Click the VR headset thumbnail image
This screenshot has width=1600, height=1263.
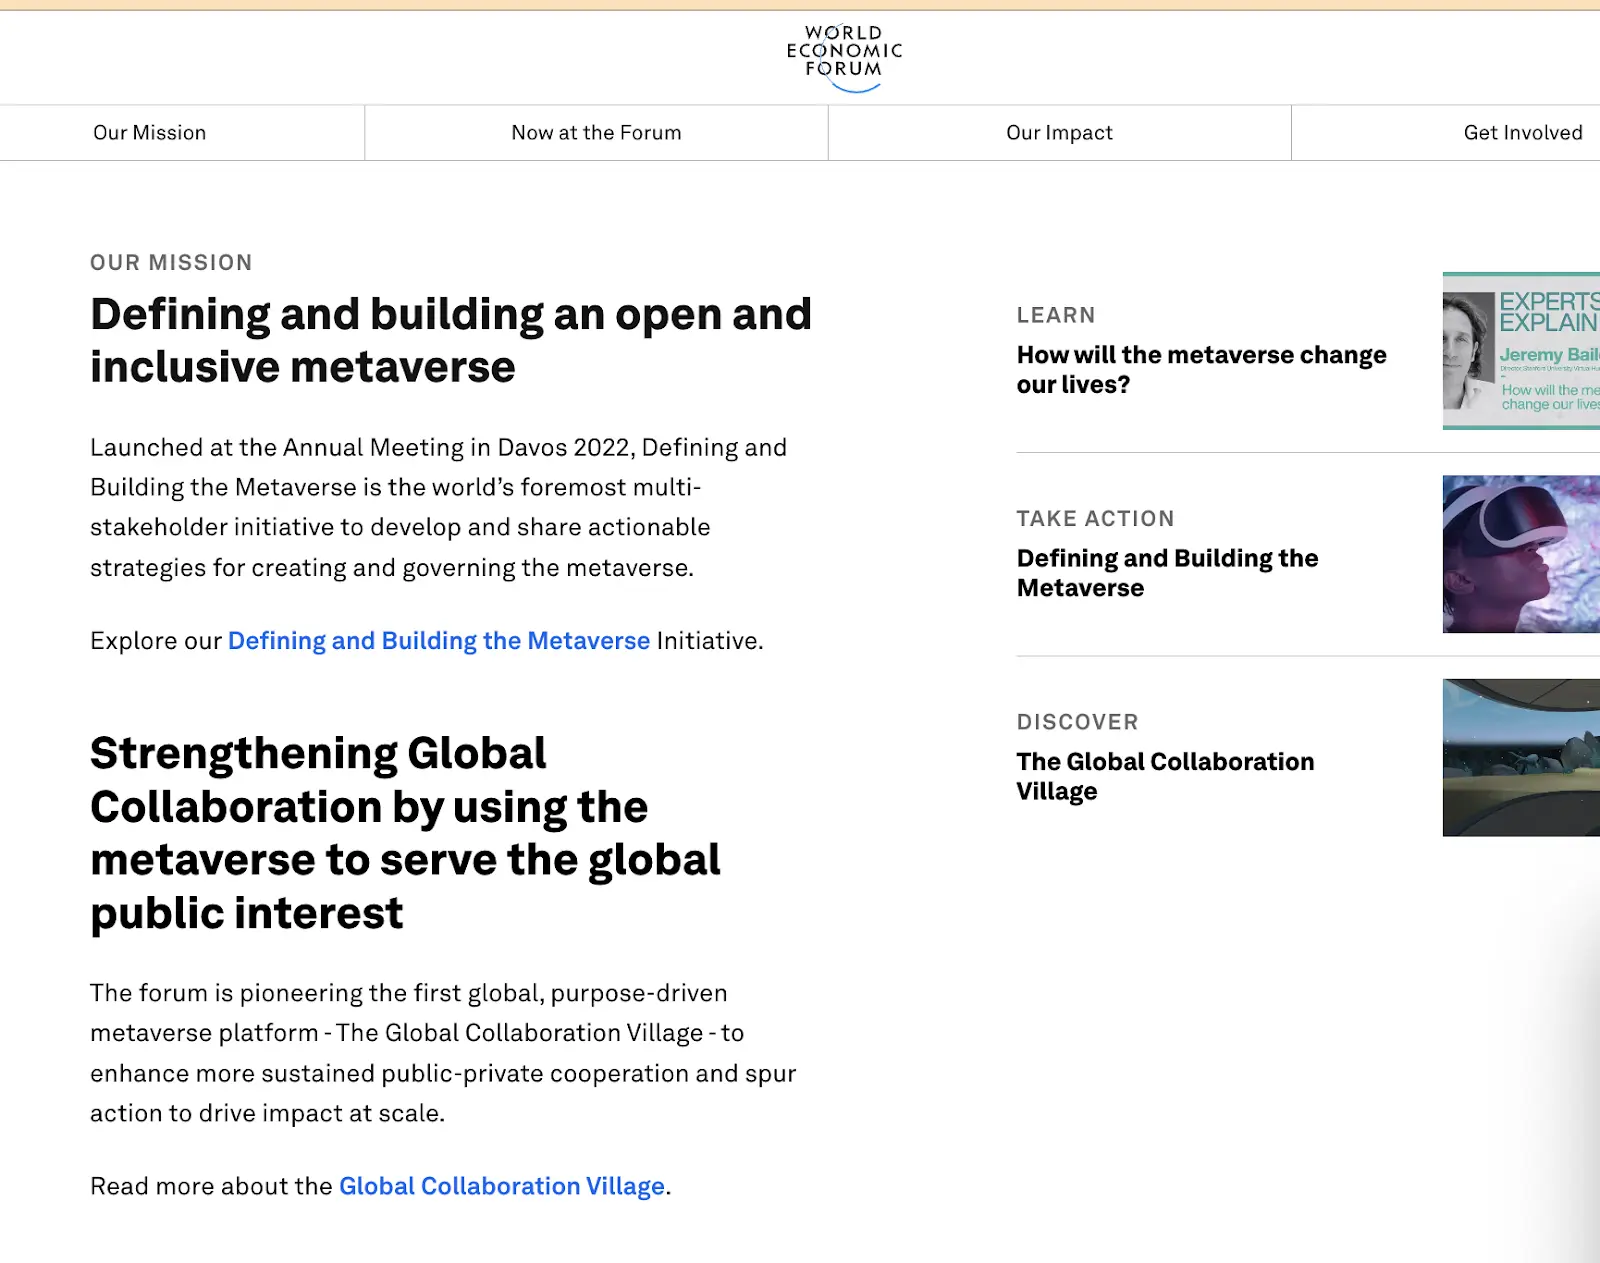click(x=1521, y=554)
